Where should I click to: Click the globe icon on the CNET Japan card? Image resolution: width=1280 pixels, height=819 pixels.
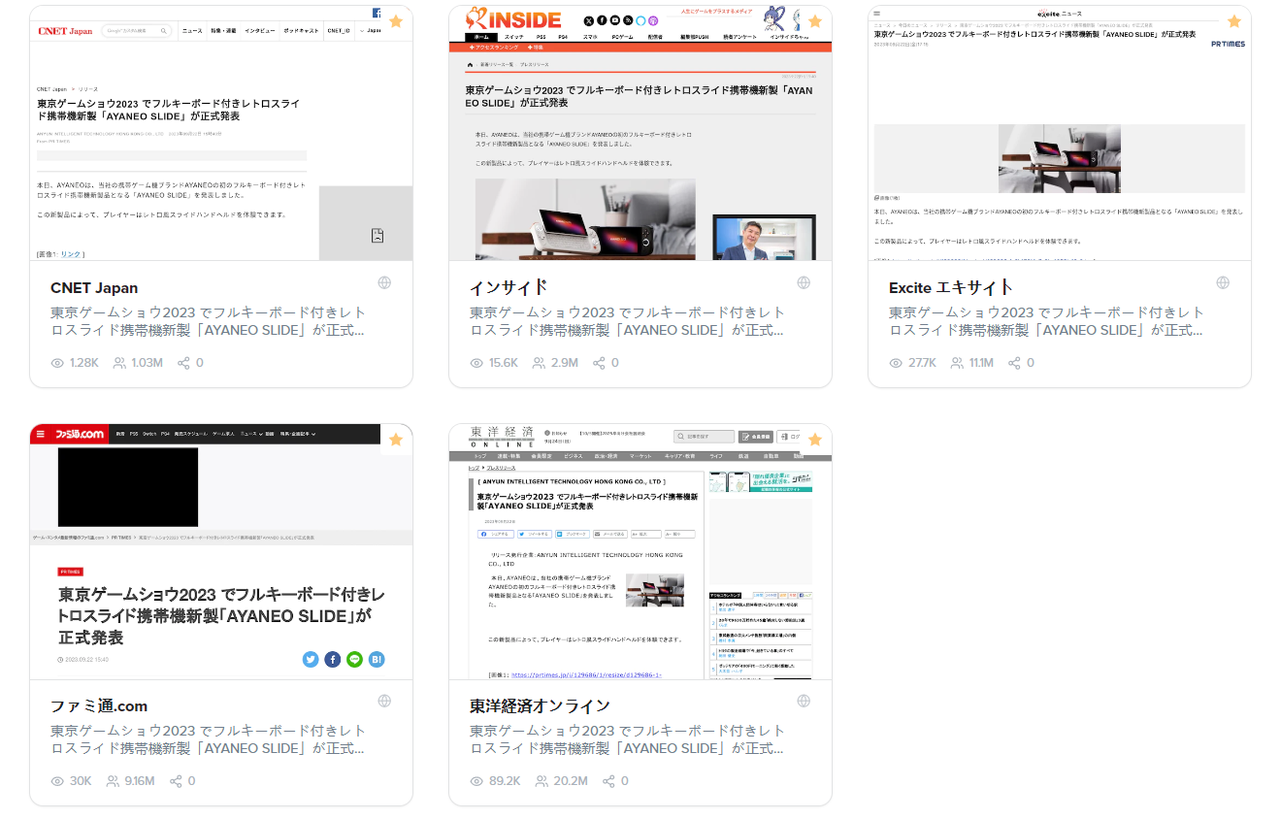pyautogui.click(x=384, y=283)
